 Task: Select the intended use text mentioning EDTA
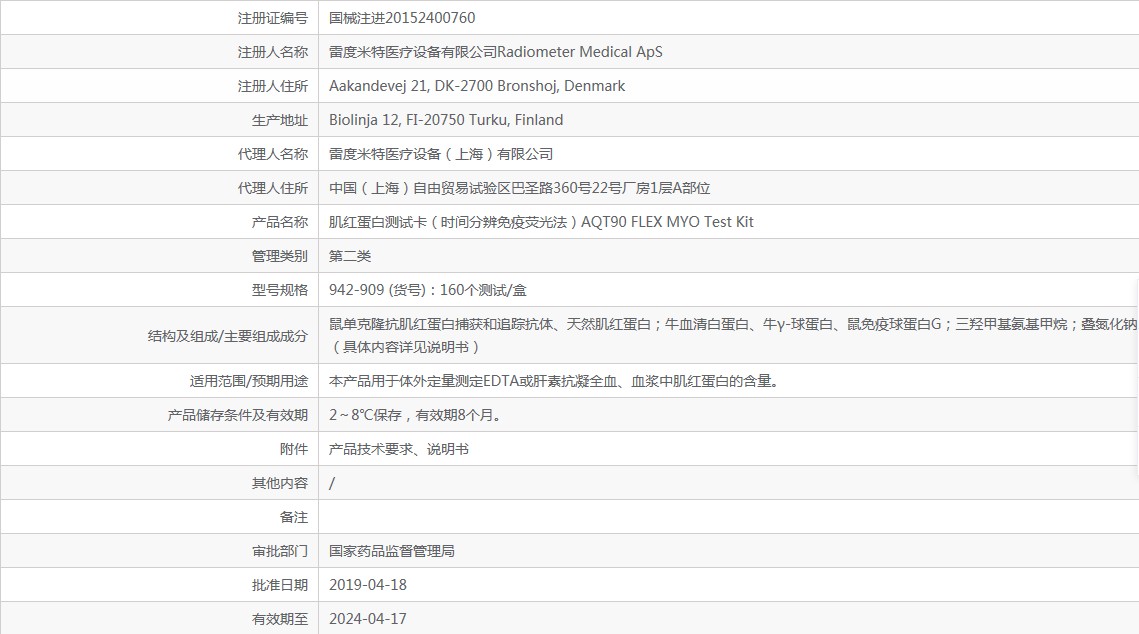pyautogui.click(x=554, y=381)
